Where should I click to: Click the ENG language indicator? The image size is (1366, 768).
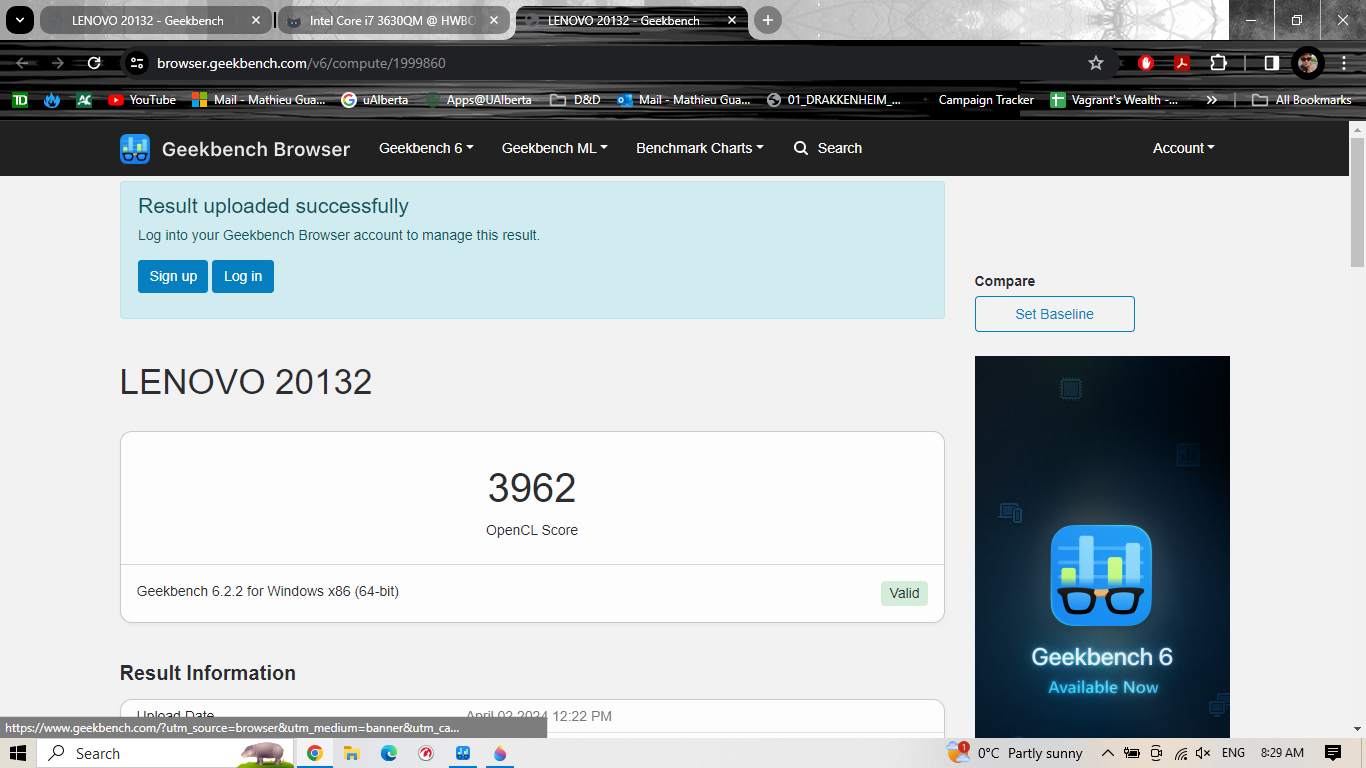[x=1233, y=753]
